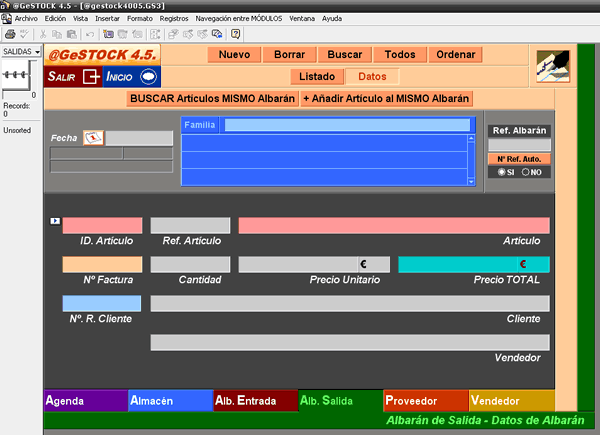Click the small arrow icon beside ID. Artículo

(55, 221)
